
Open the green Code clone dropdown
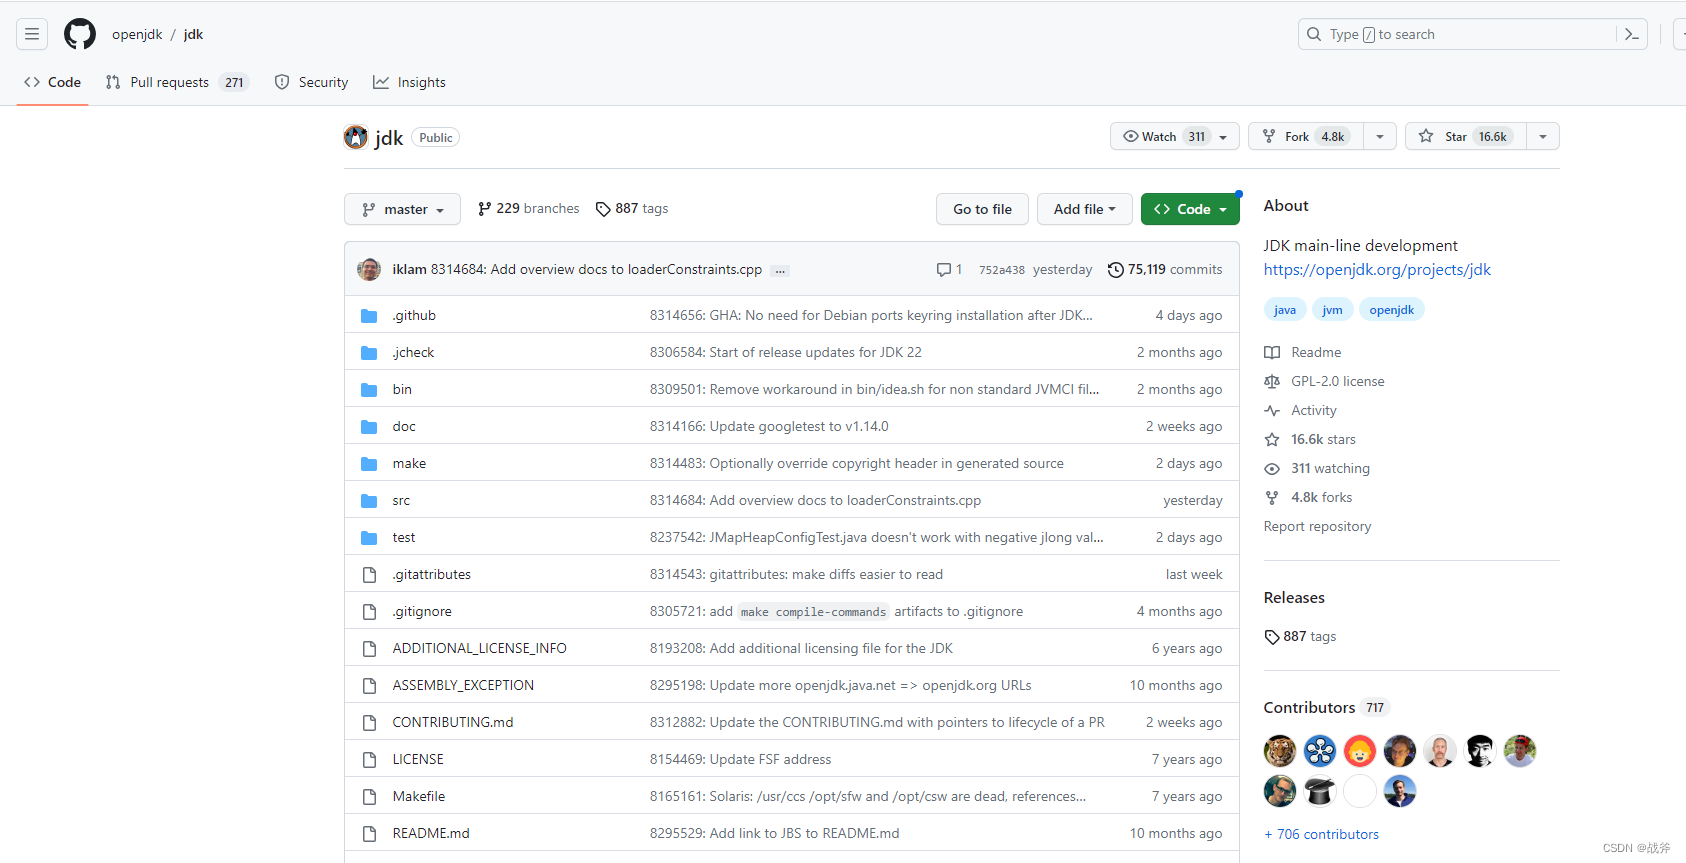pos(1190,209)
